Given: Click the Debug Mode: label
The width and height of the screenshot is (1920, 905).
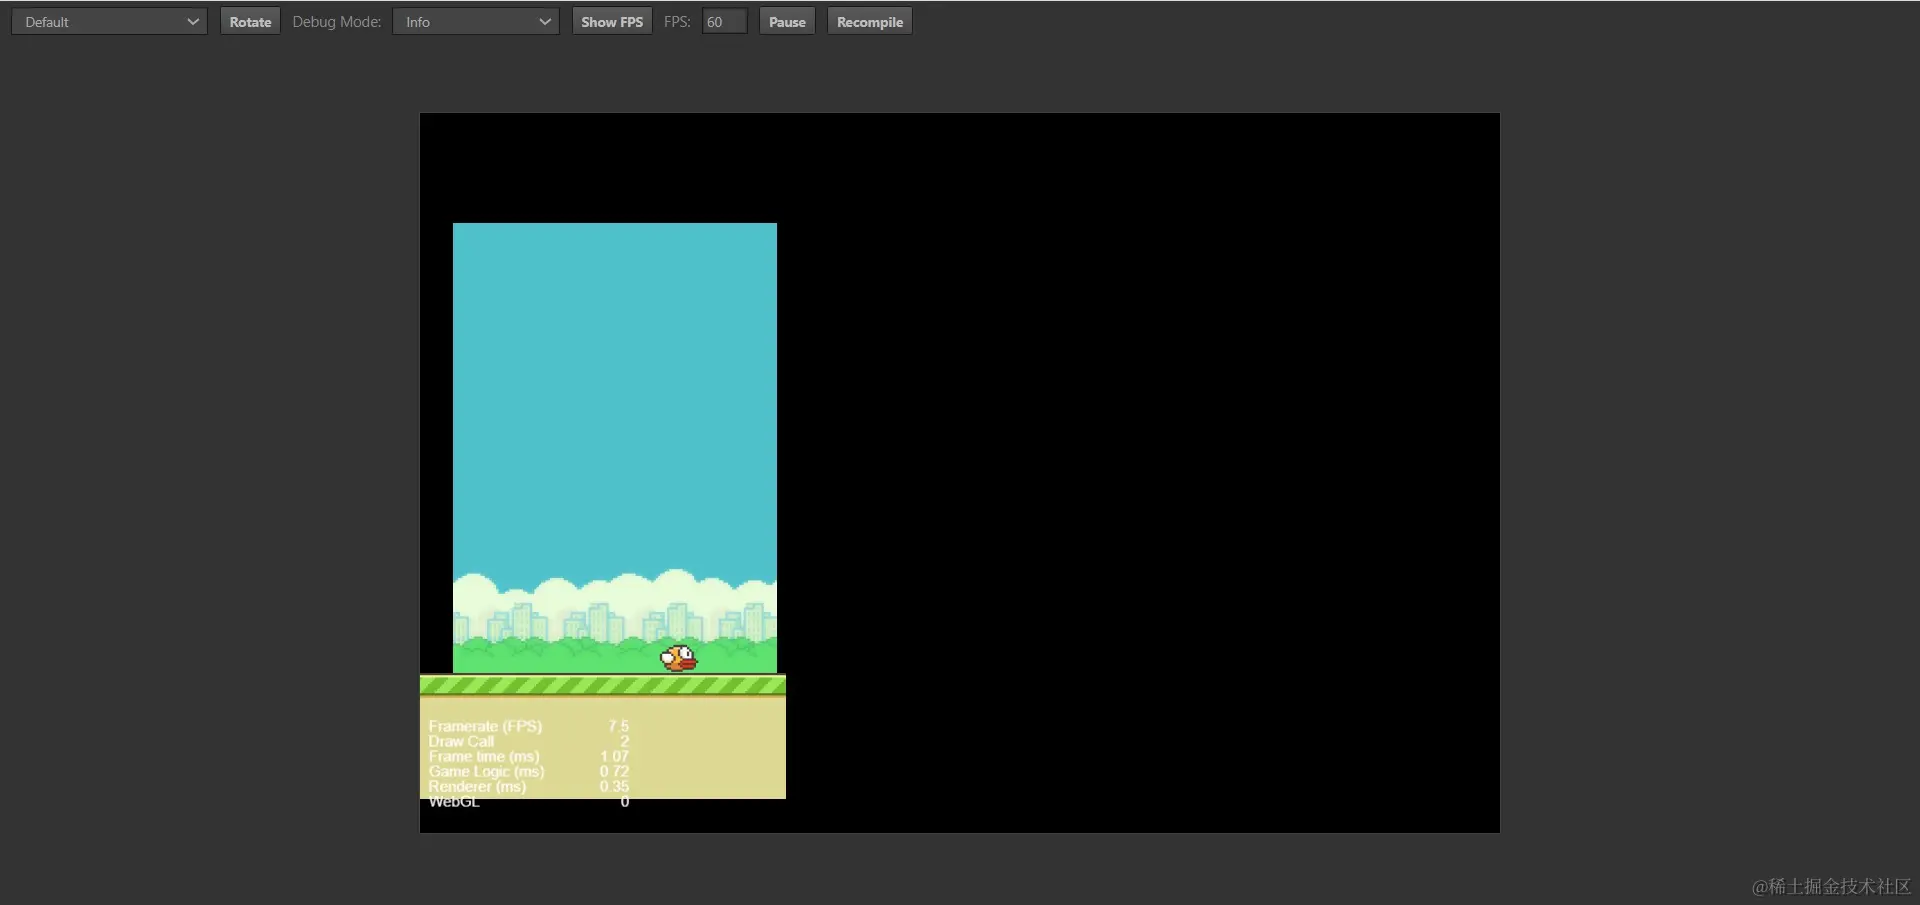Looking at the screenshot, I should (x=337, y=22).
